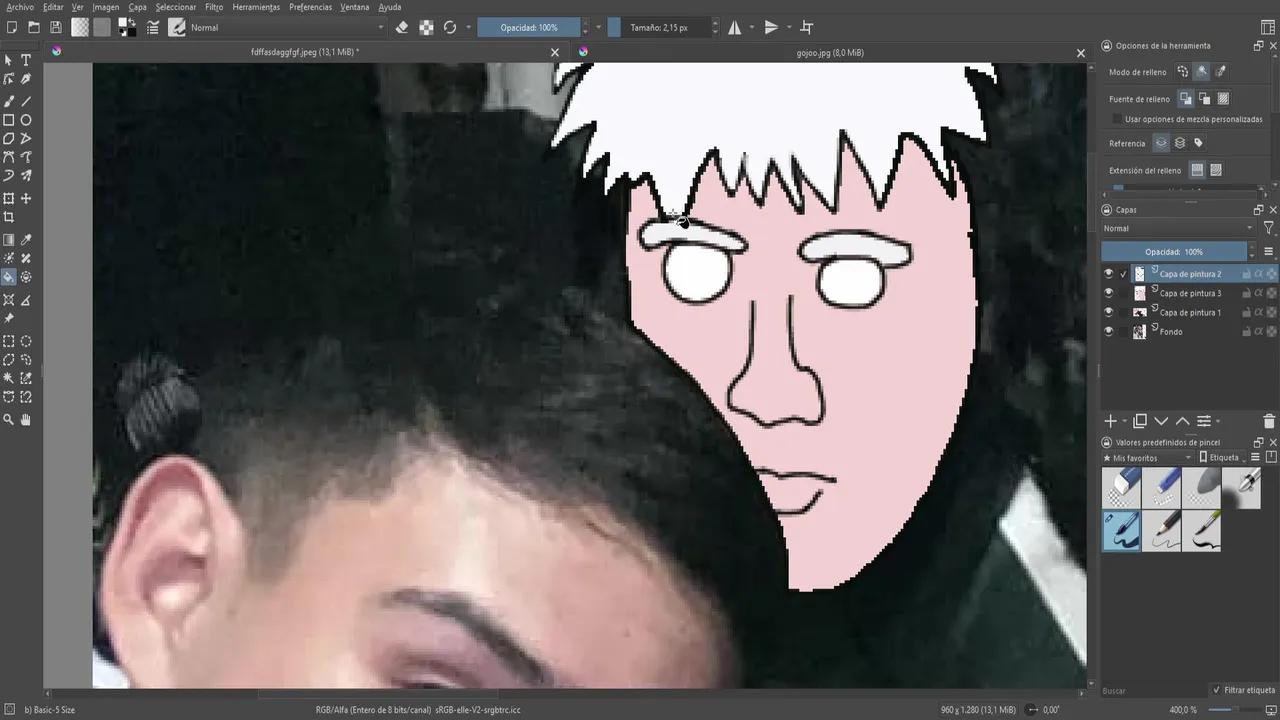This screenshot has width=1280, height=720.
Task: Toggle vertical mirror tool
Action: pyautogui.click(x=771, y=28)
